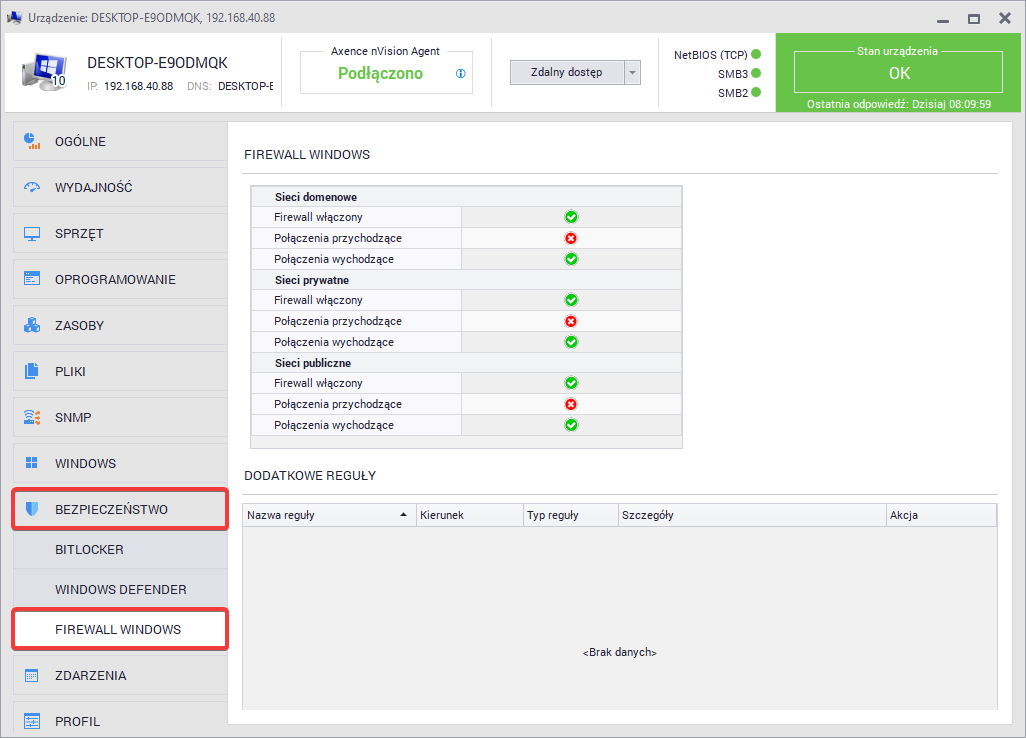Open the BITLOCKER submenu item
The width and height of the screenshot is (1026, 738).
[x=89, y=550]
